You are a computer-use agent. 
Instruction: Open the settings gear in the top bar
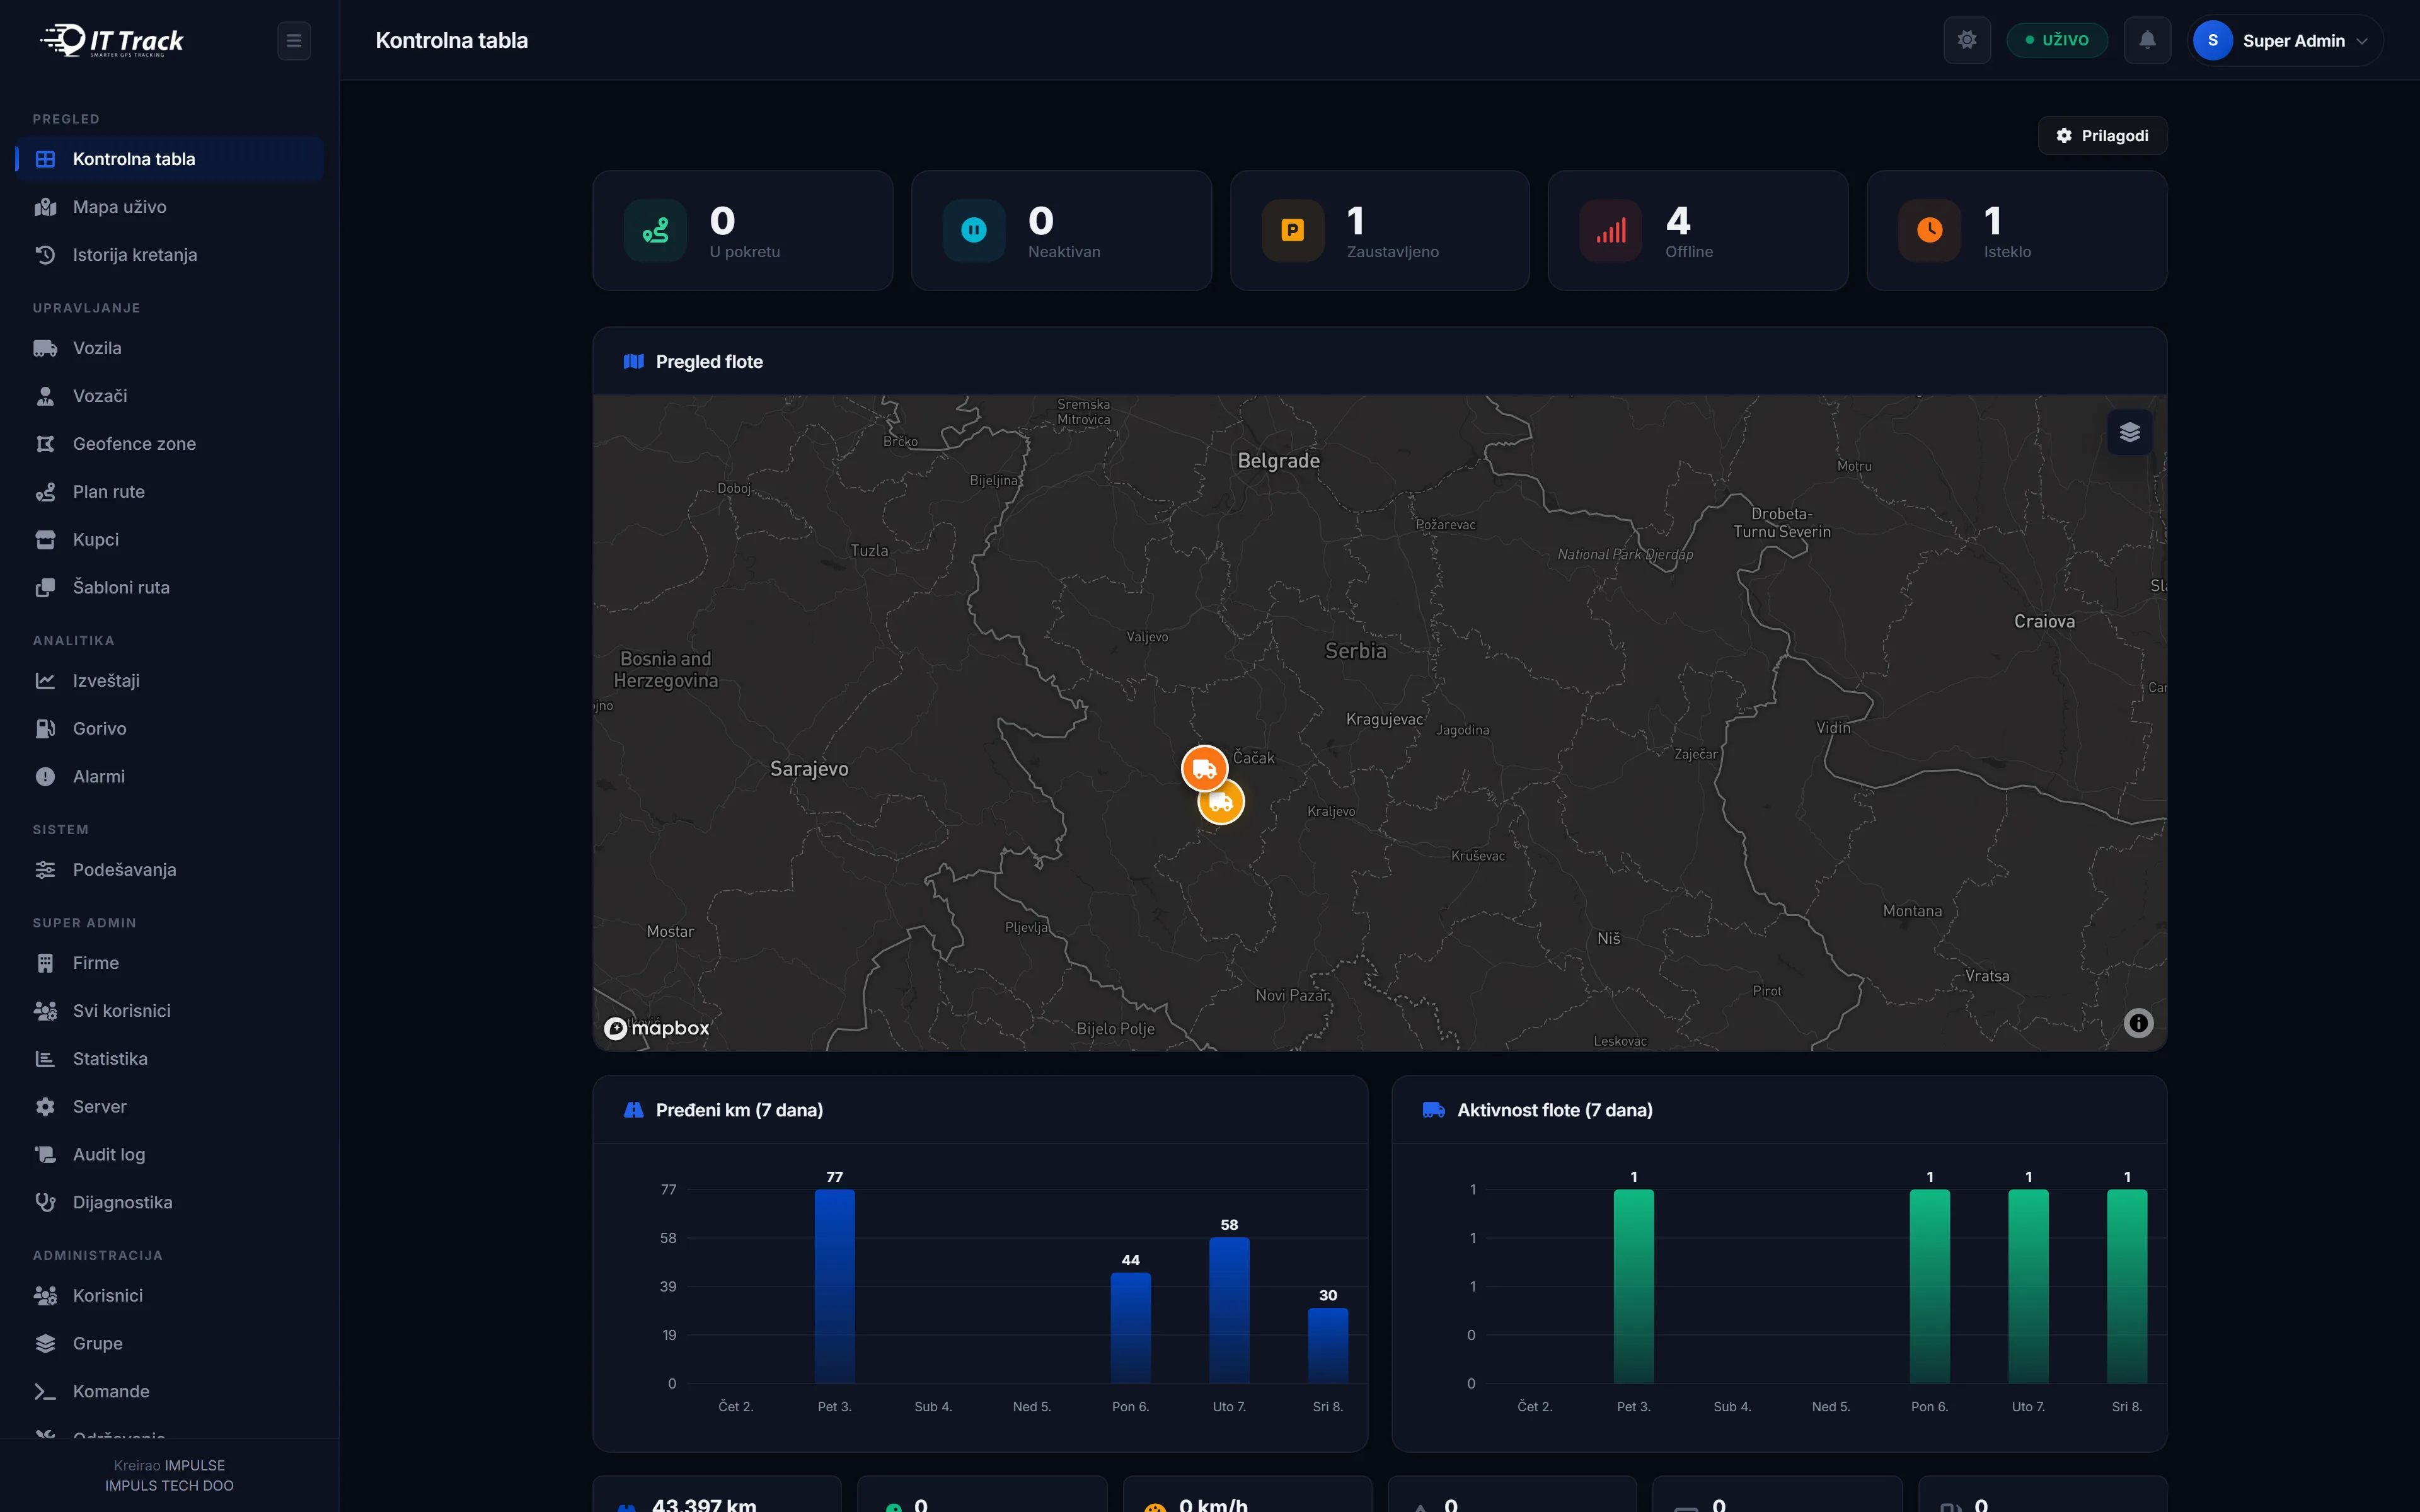(x=1967, y=40)
